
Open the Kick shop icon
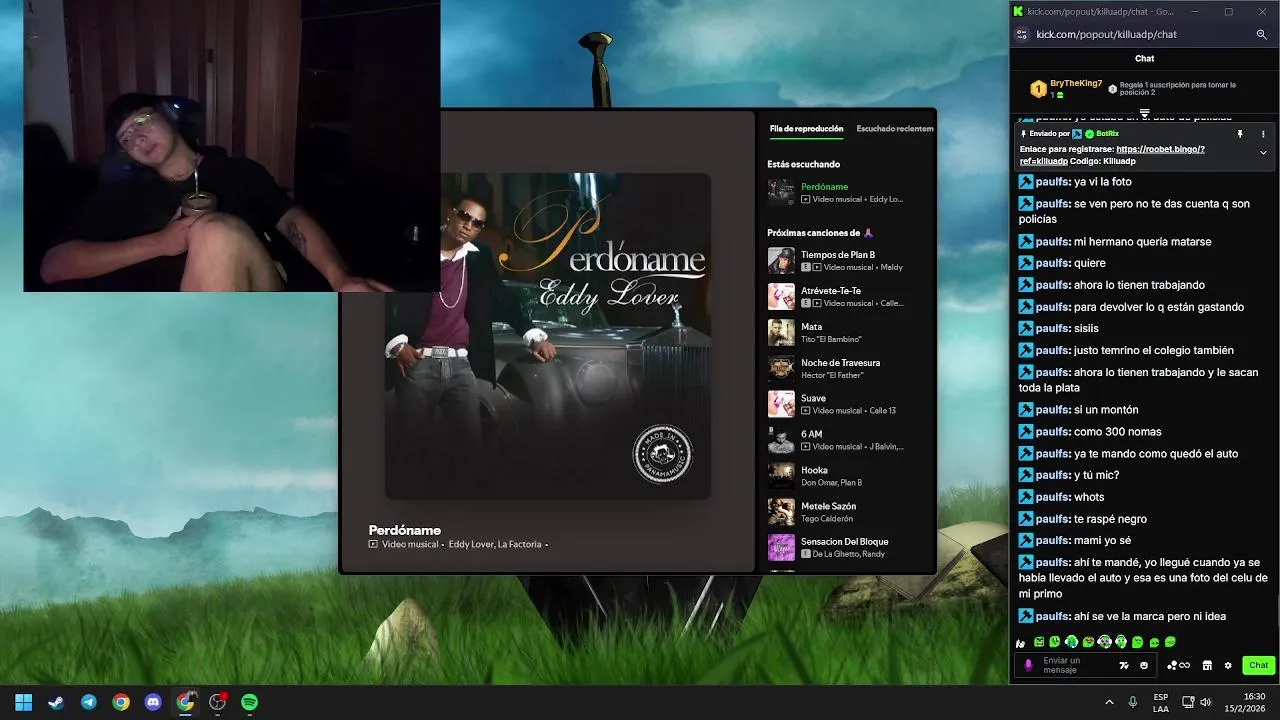pyautogui.click(x=1207, y=665)
